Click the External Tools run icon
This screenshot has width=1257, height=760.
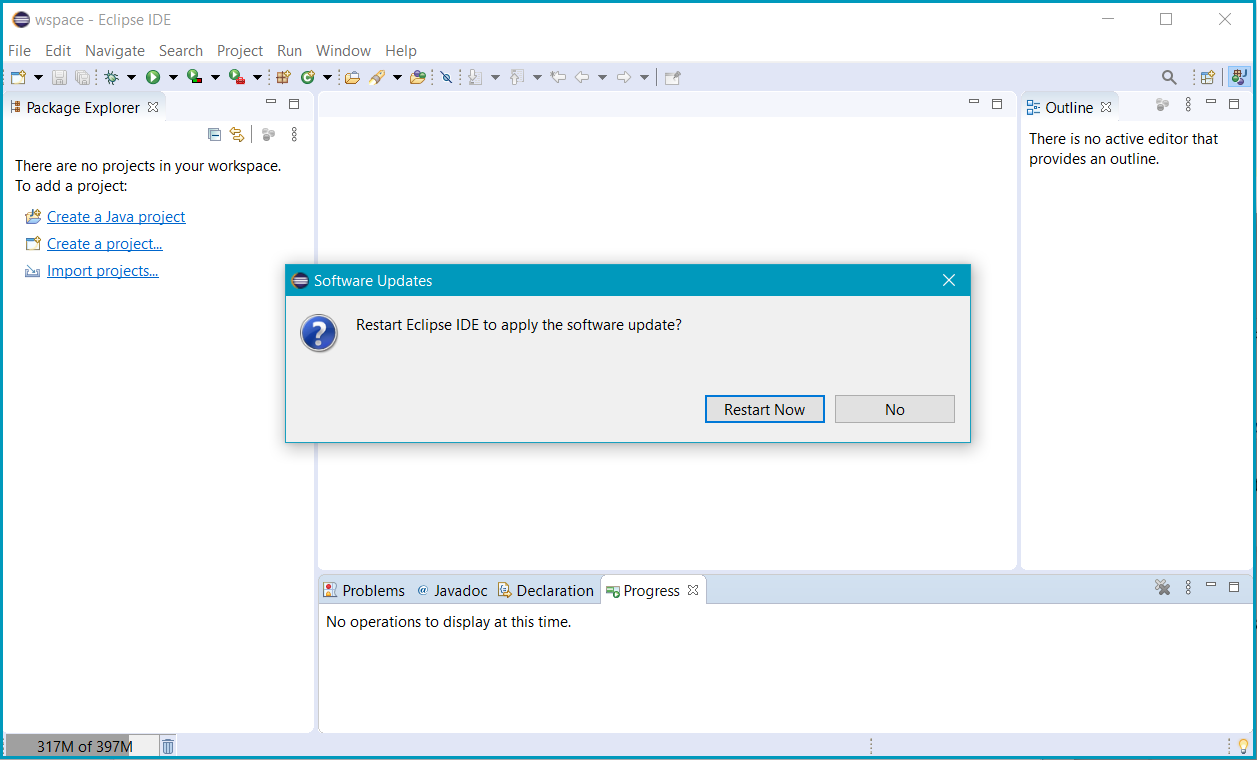237,77
